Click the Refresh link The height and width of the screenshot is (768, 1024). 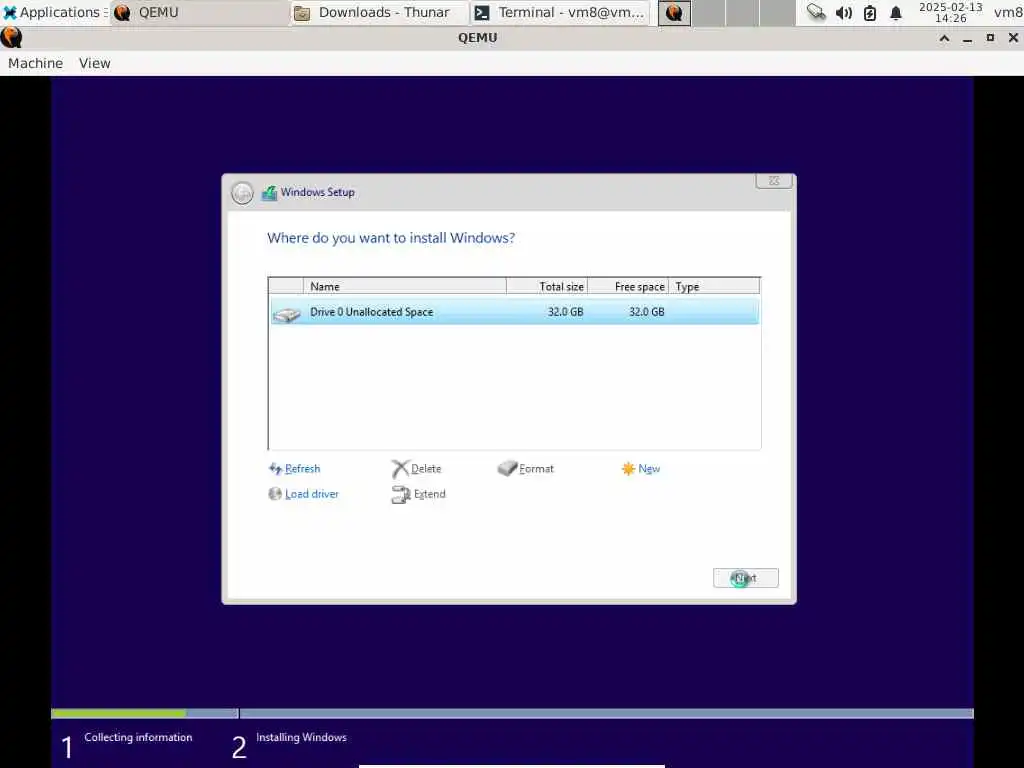tap(302, 469)
